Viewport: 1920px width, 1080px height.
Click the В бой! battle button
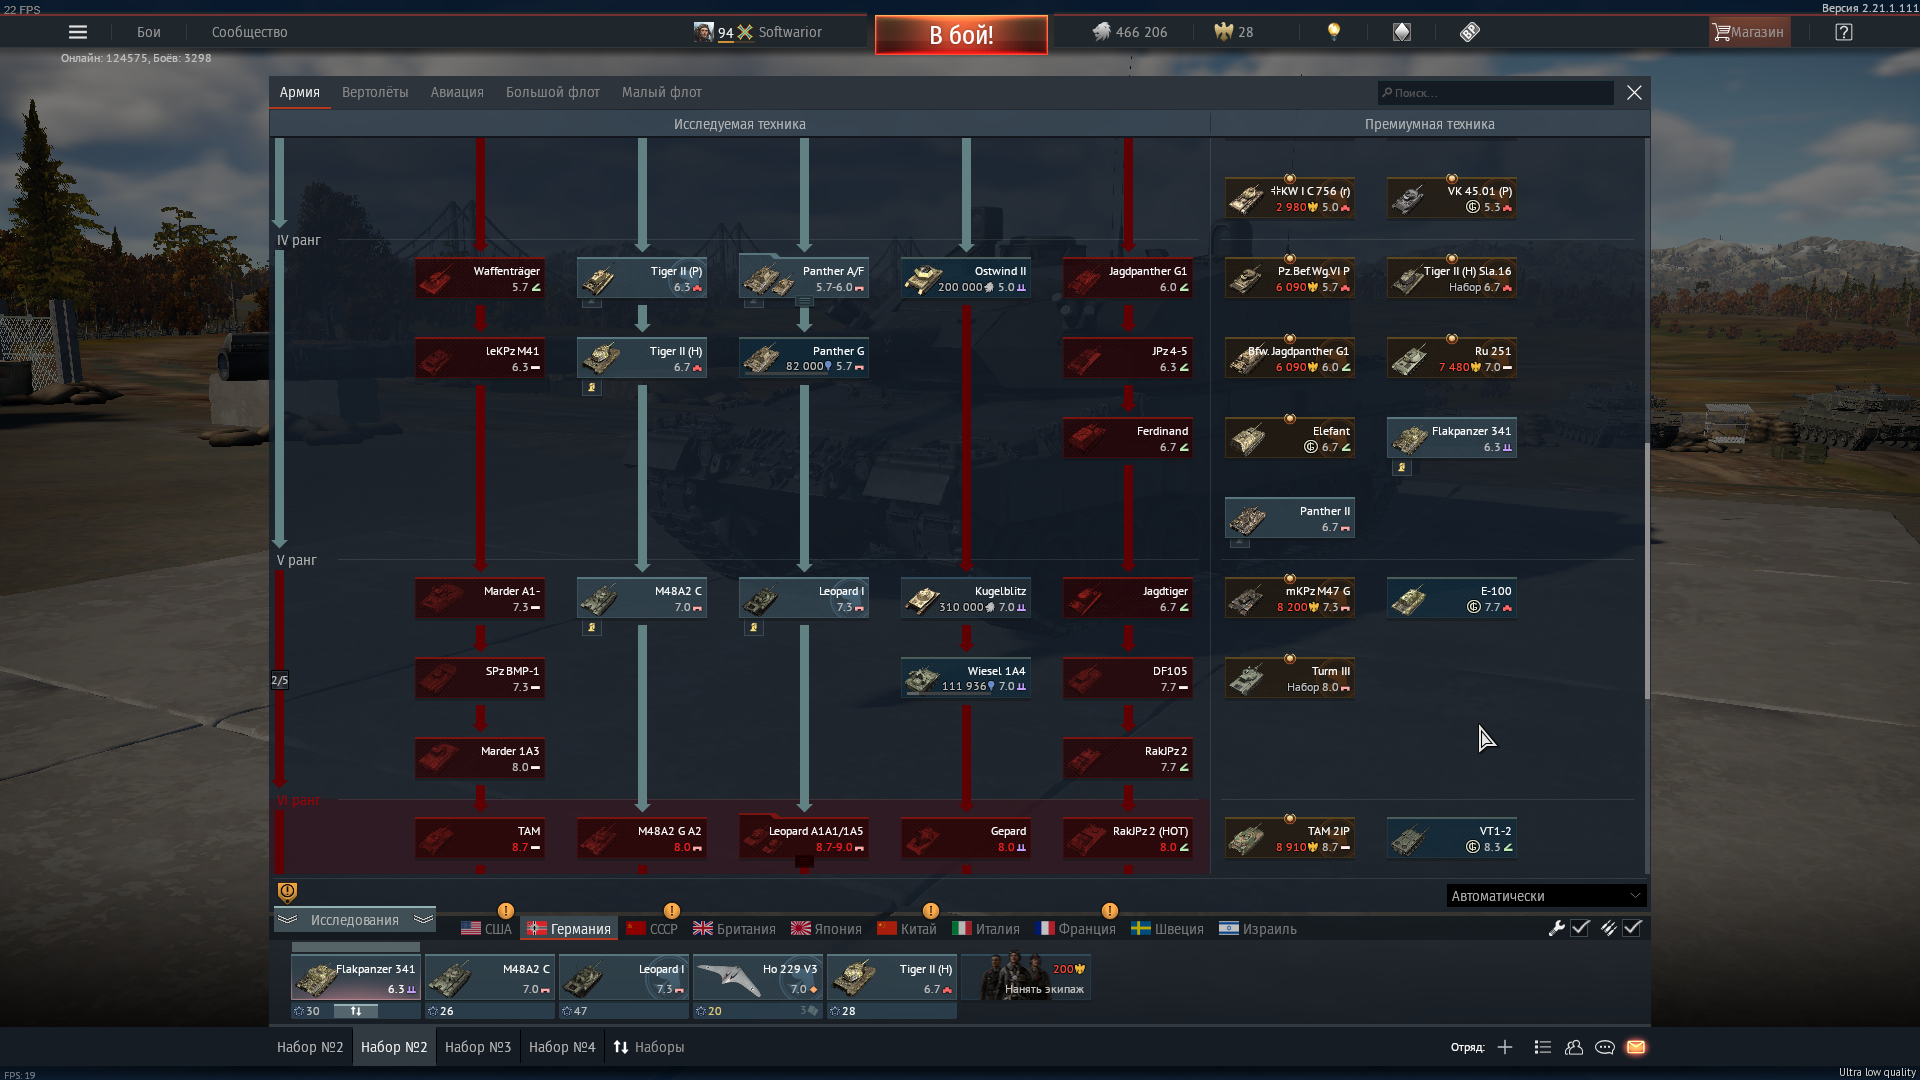(x=961, y=35)
